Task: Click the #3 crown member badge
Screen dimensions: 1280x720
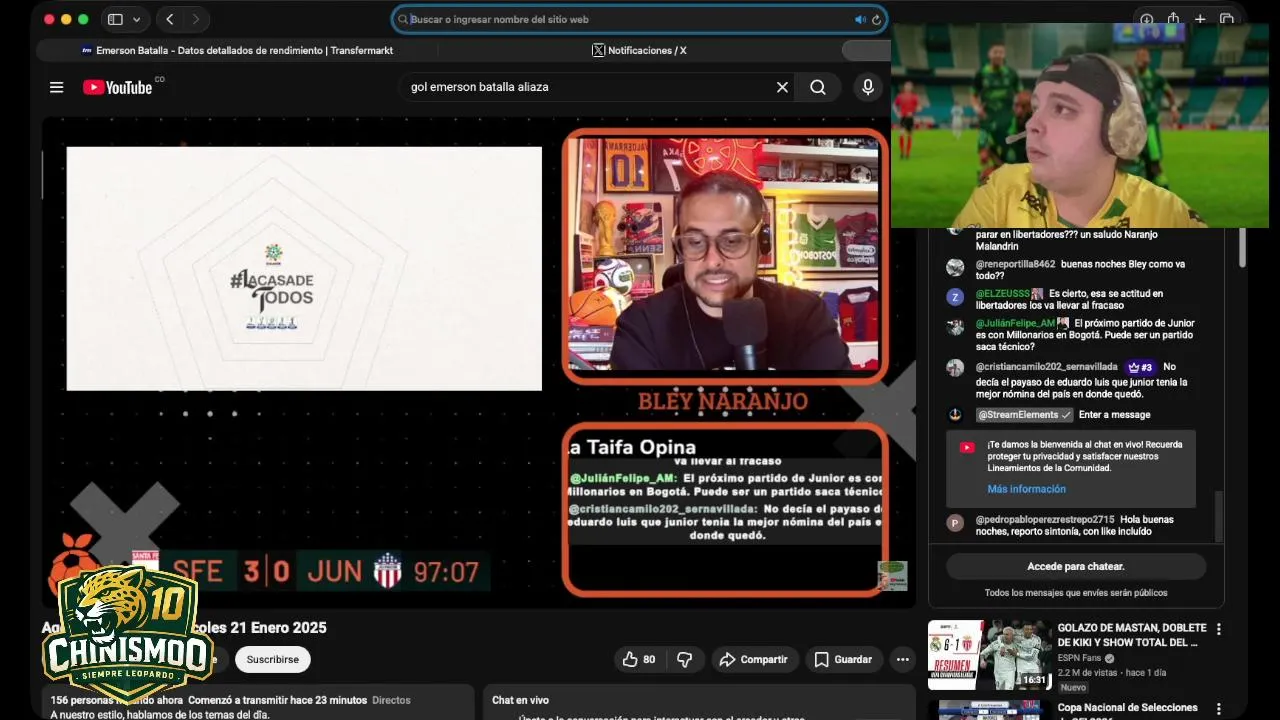Action: (x=1140, y=367)
